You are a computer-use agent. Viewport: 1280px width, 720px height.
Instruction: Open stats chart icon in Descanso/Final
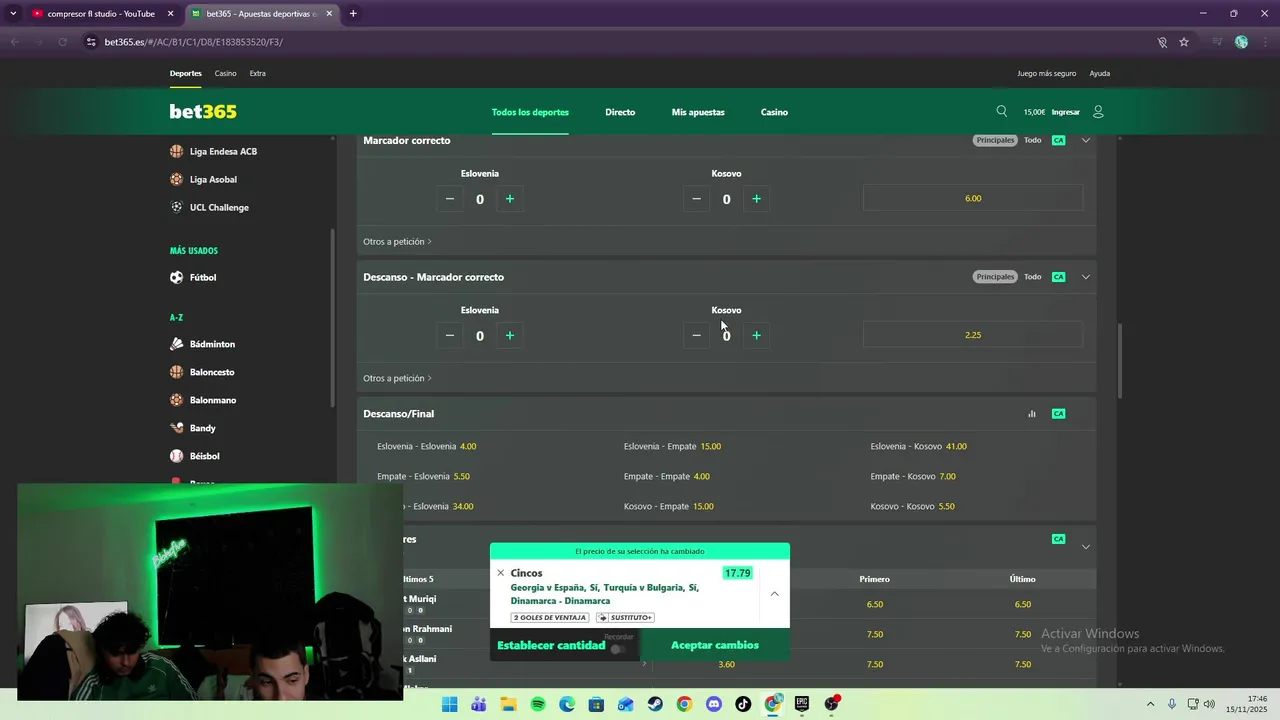pos(1032,414)
